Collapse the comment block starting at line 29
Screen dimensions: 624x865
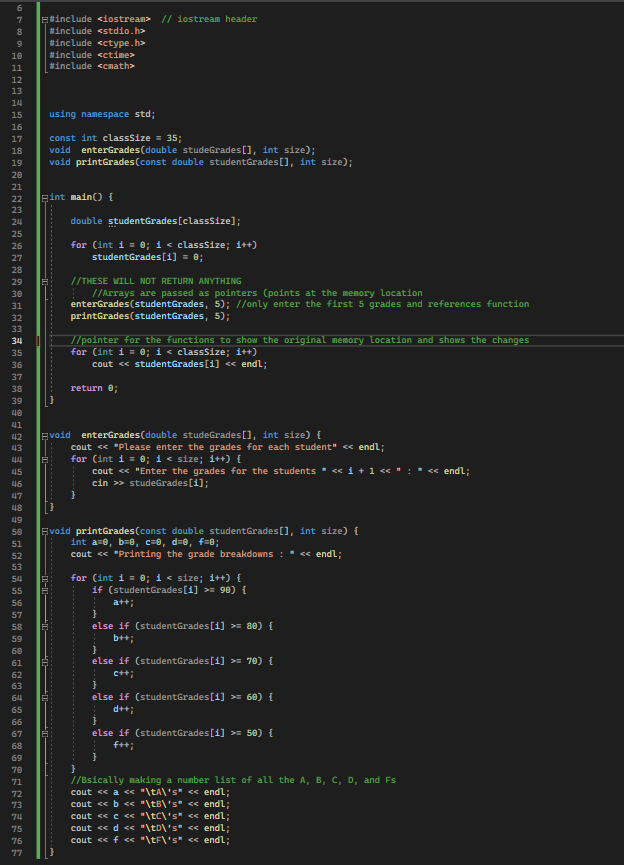[x=45, y=281]
